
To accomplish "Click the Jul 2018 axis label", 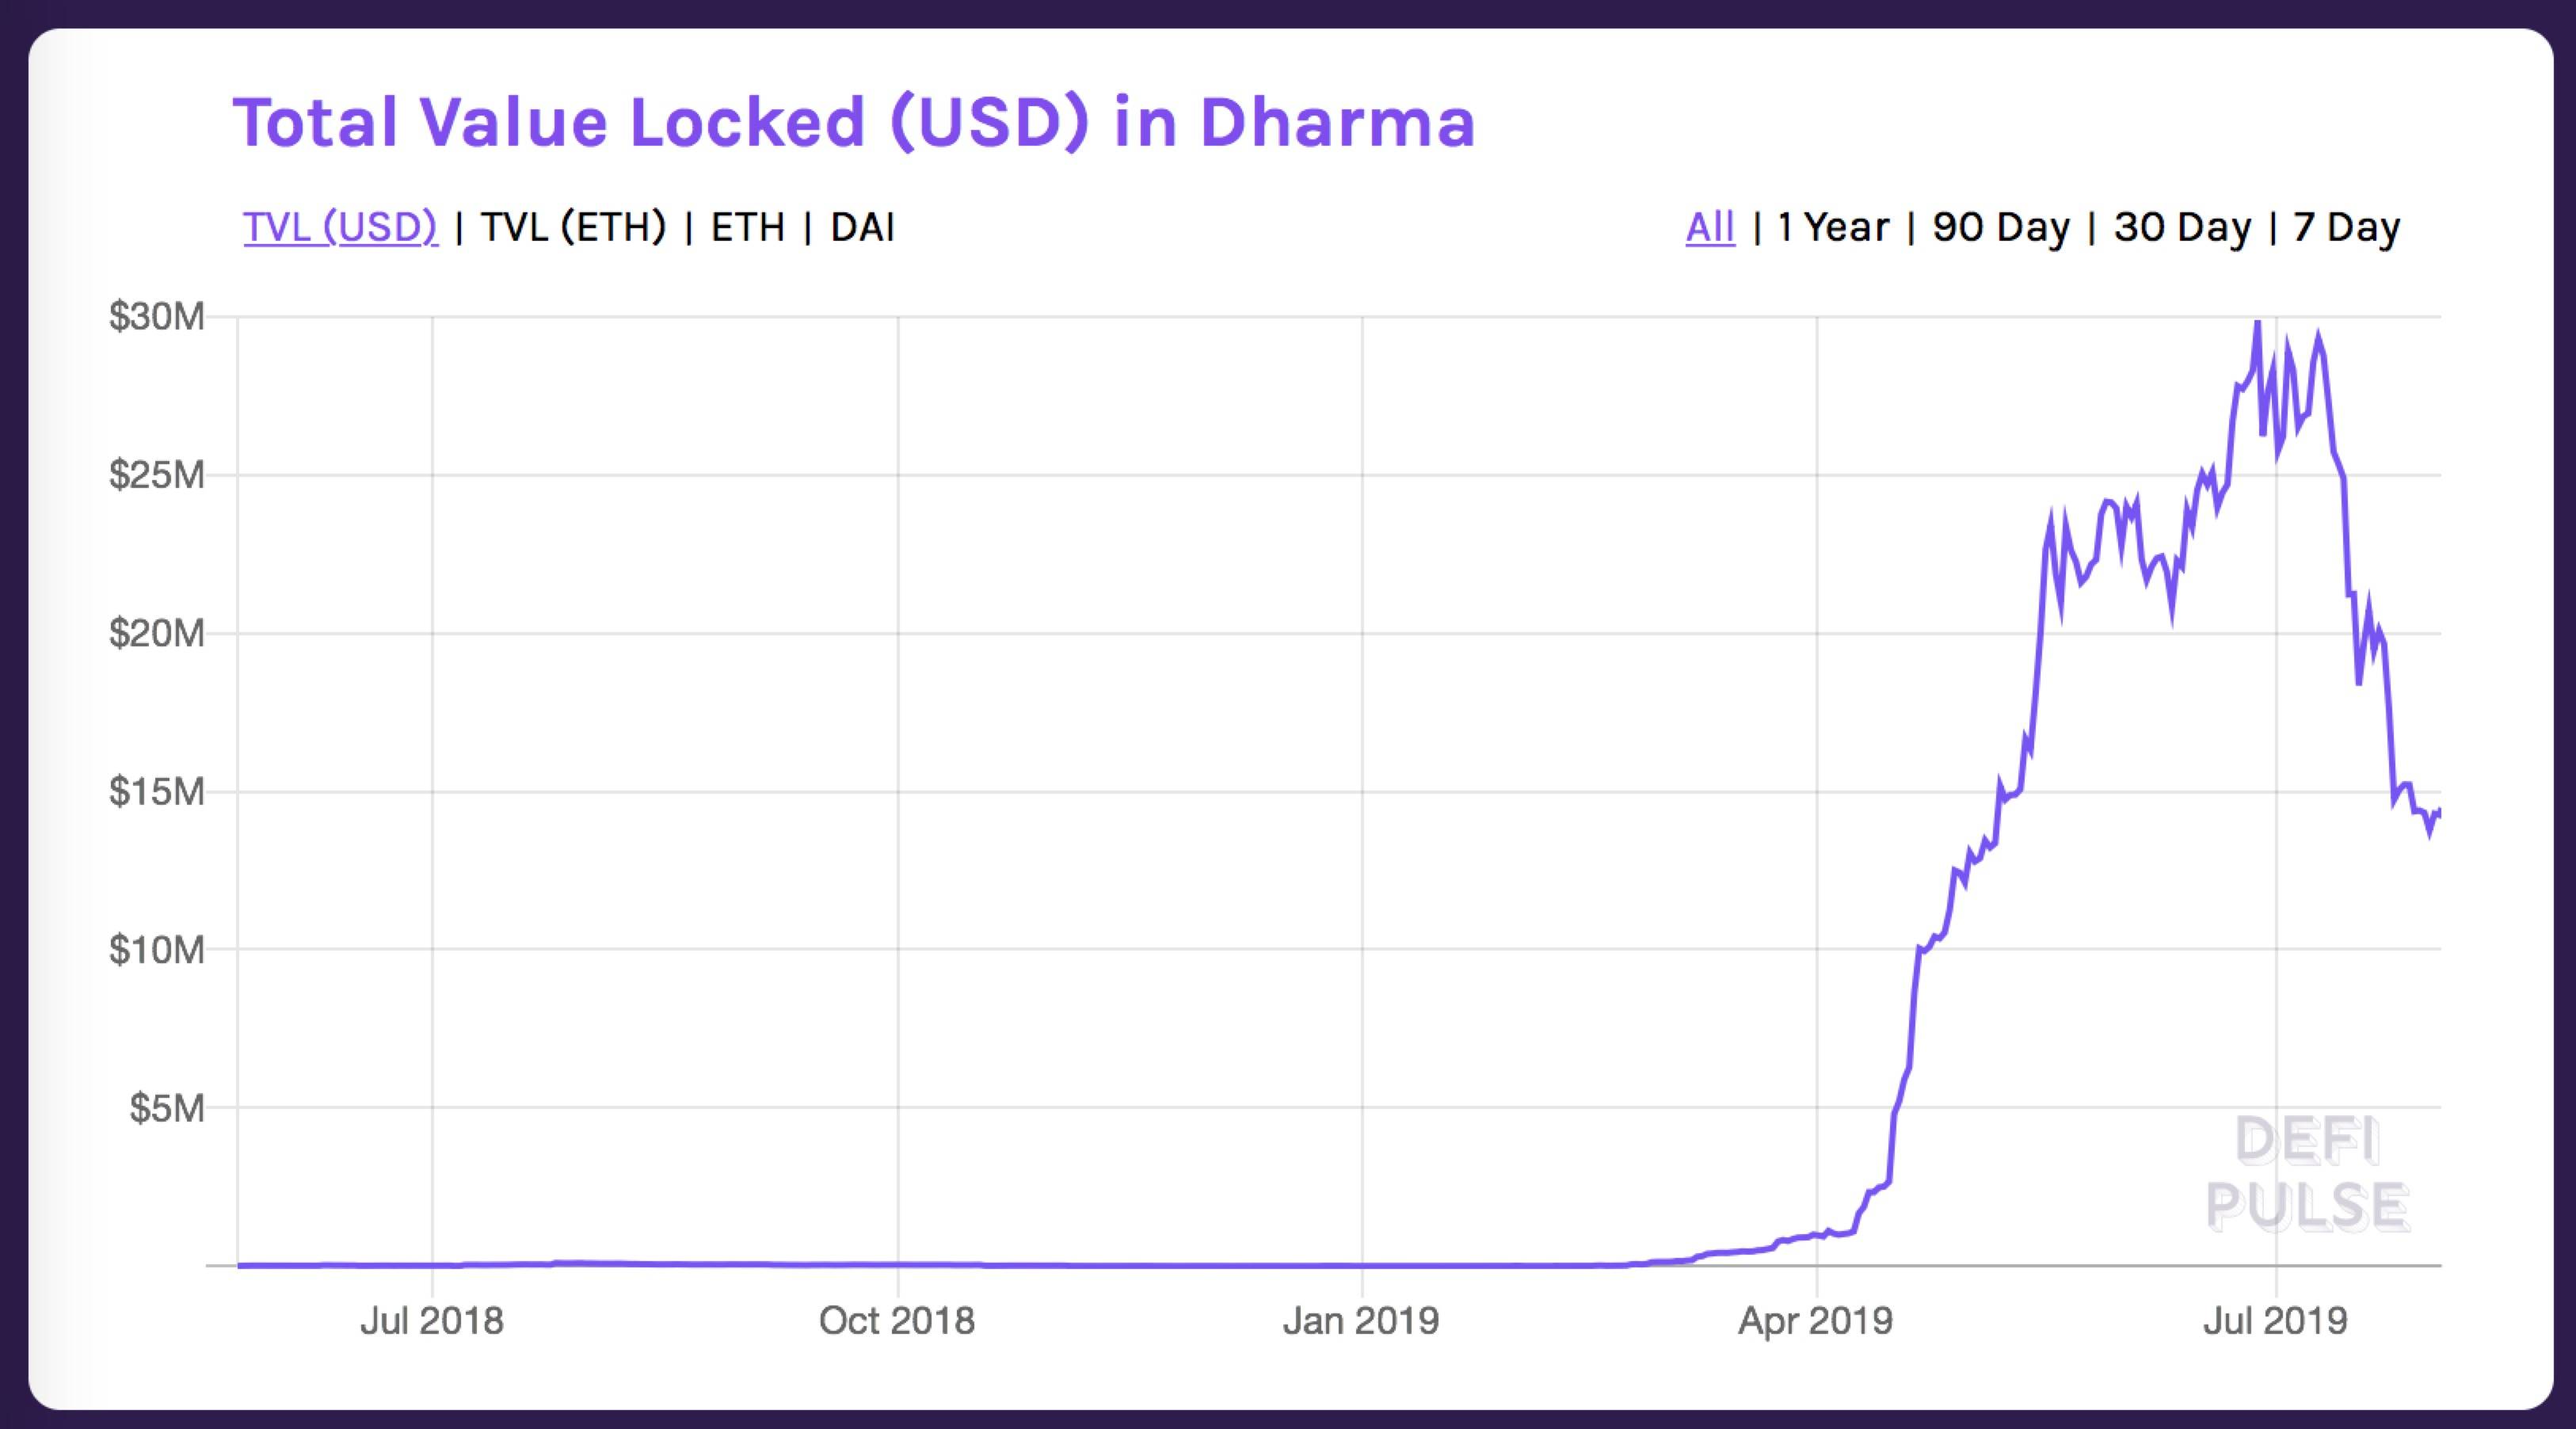I will point(432,1321).
